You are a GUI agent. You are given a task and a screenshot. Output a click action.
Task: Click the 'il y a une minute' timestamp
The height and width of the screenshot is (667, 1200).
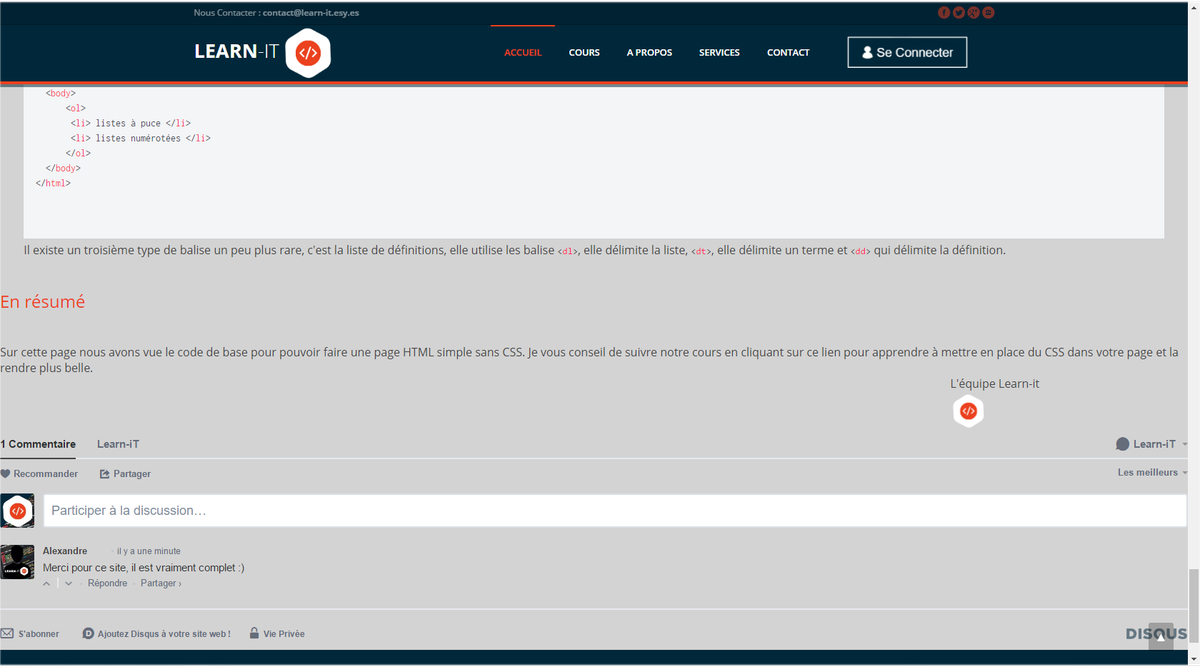[149, 551]
